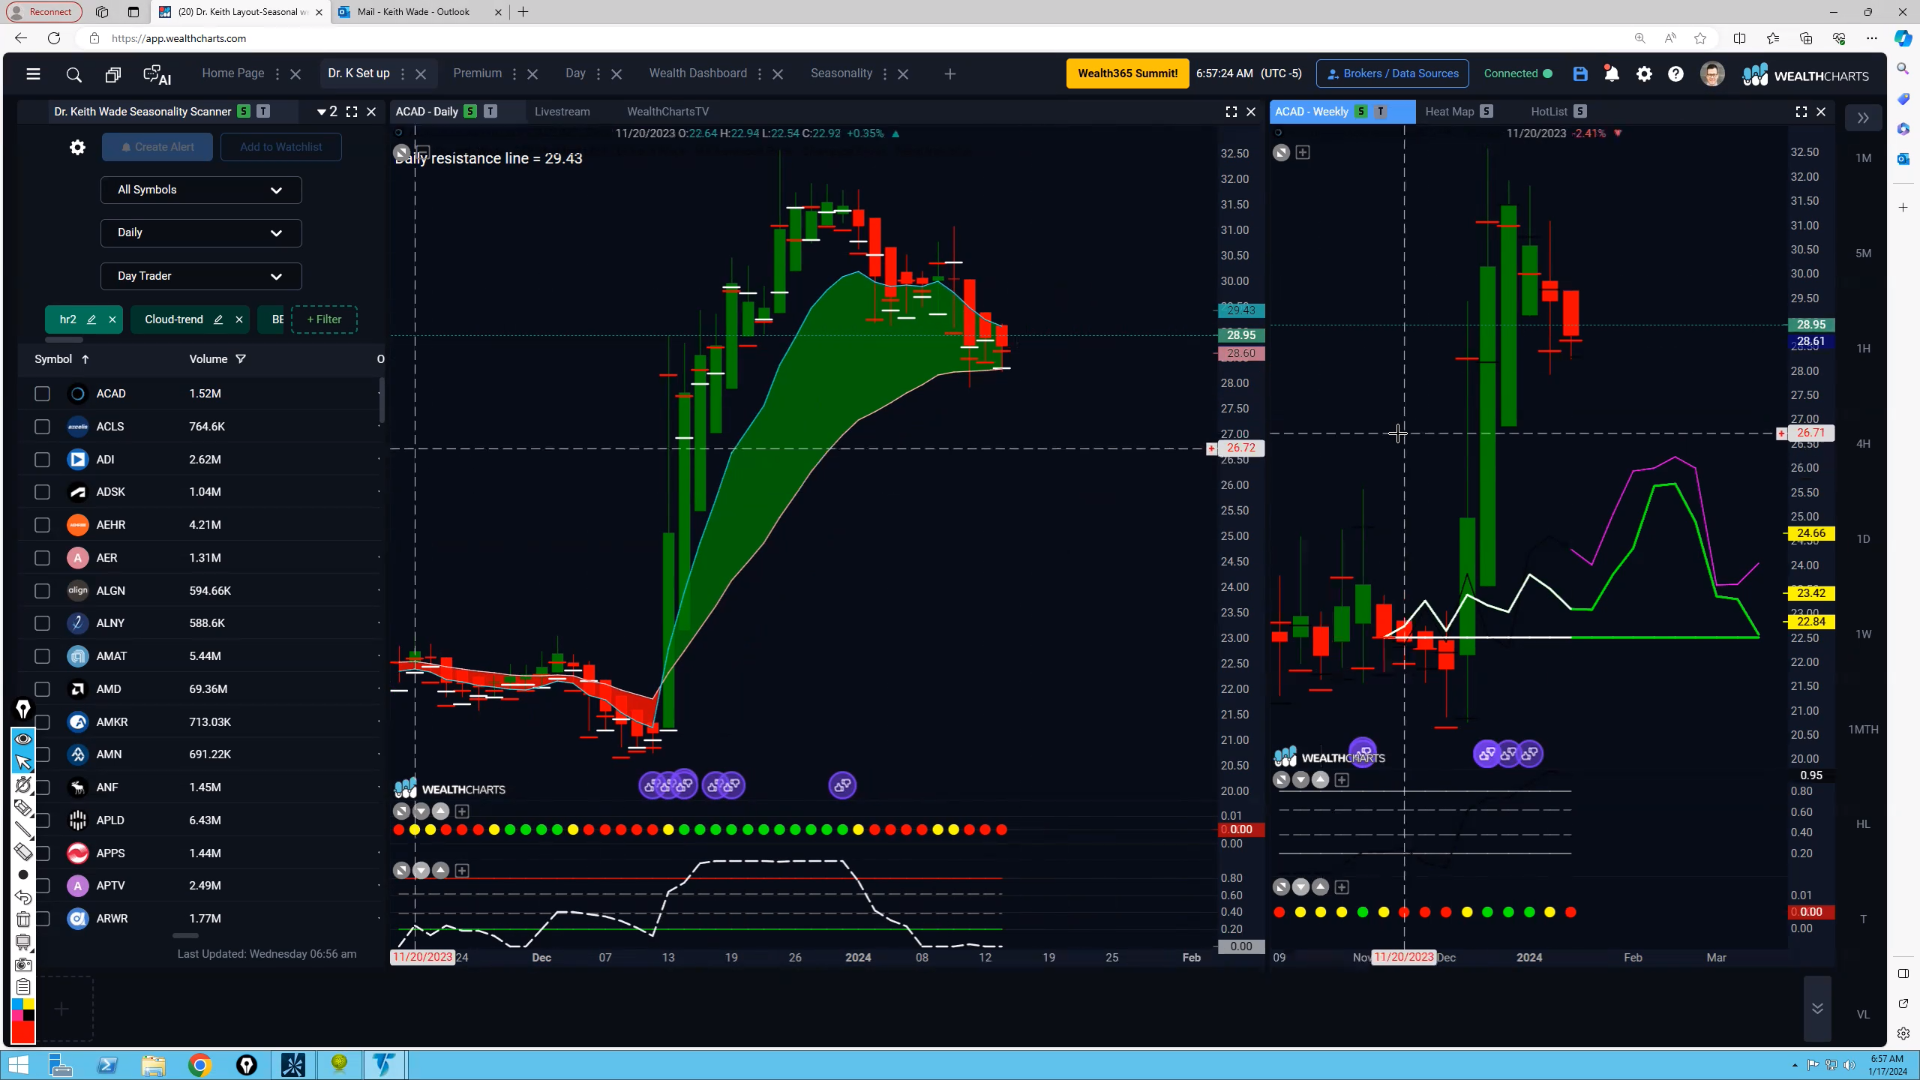
Task: Select the cursor arrow drawing tool
Action: click(23, 762)
